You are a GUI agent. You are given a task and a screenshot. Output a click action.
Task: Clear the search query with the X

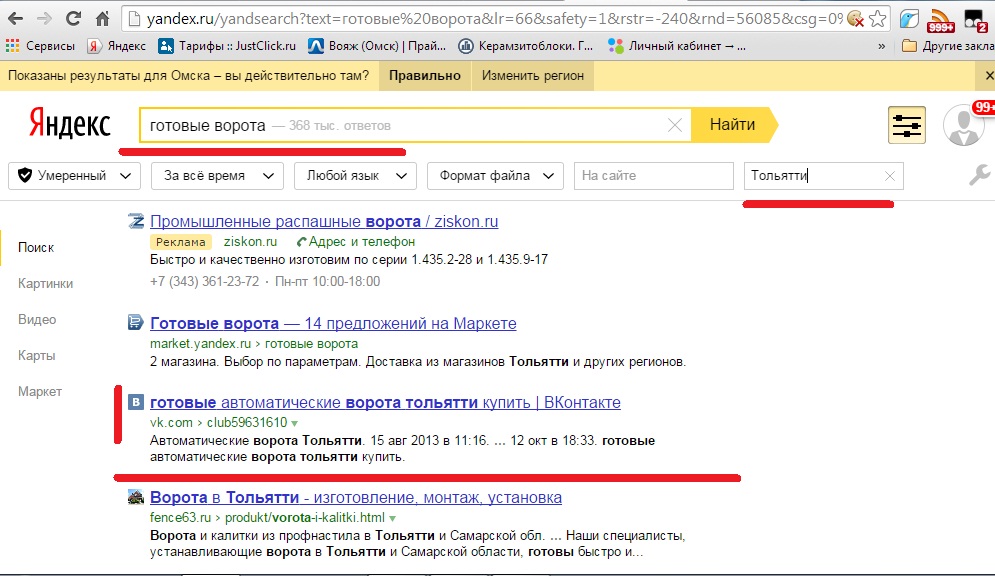(675, 125)
